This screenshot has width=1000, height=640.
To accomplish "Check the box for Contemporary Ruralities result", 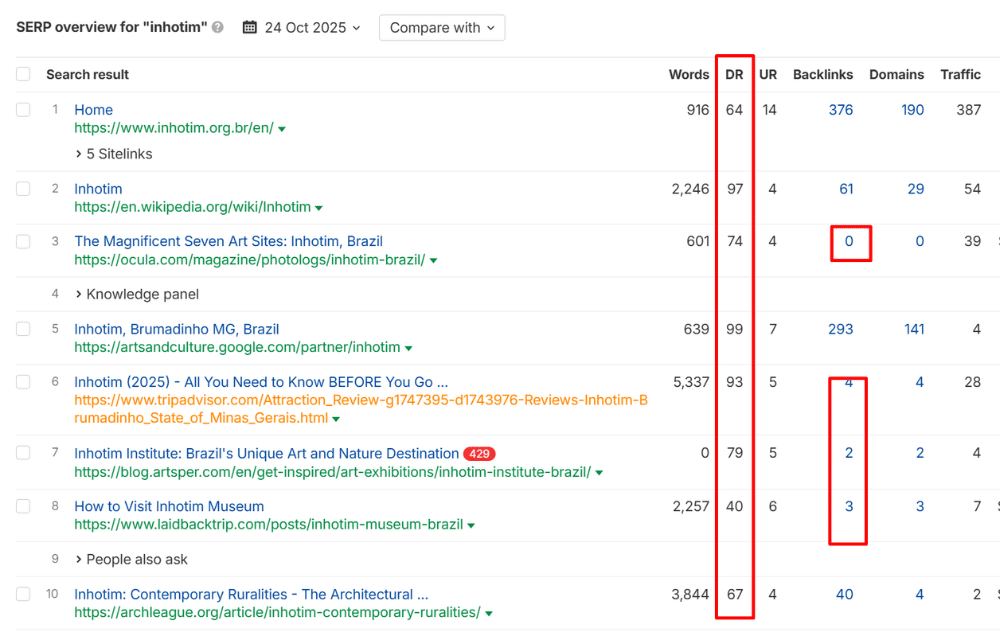I will point(23,594).
